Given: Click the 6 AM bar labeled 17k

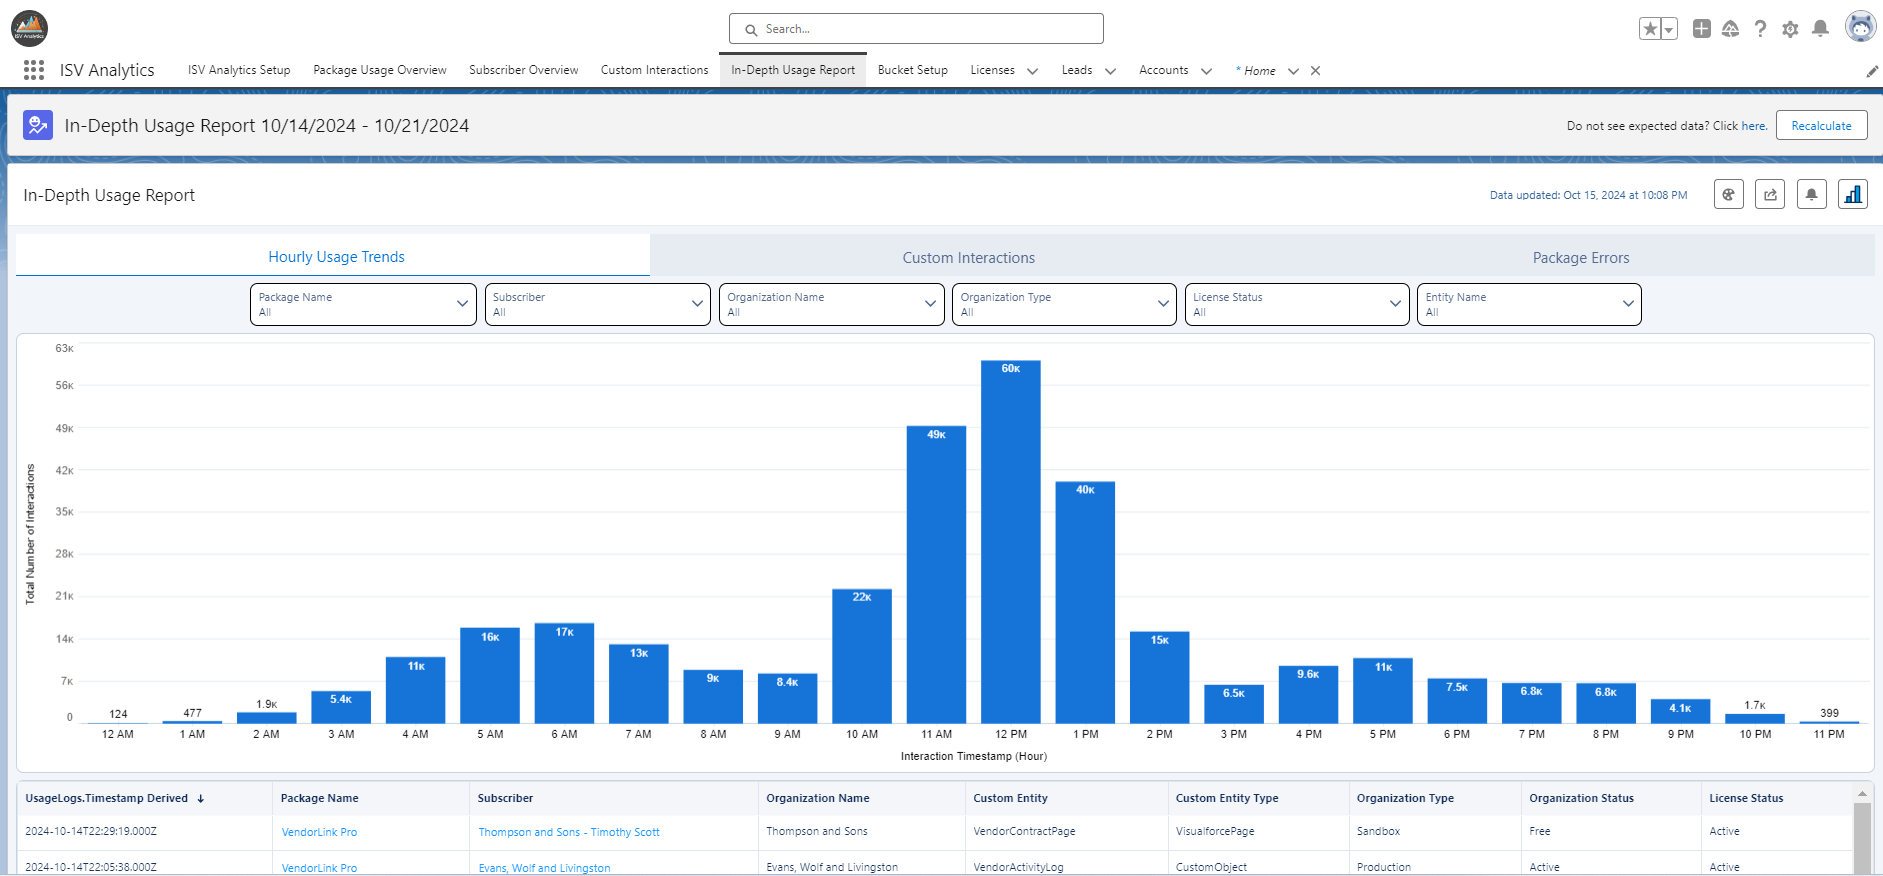Looking at the screenshot, I should [564, 673].
